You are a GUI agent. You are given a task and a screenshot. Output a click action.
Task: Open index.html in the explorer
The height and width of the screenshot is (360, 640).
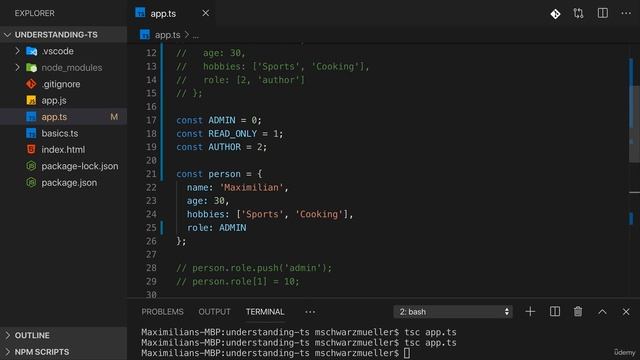(x=63, y=149)
